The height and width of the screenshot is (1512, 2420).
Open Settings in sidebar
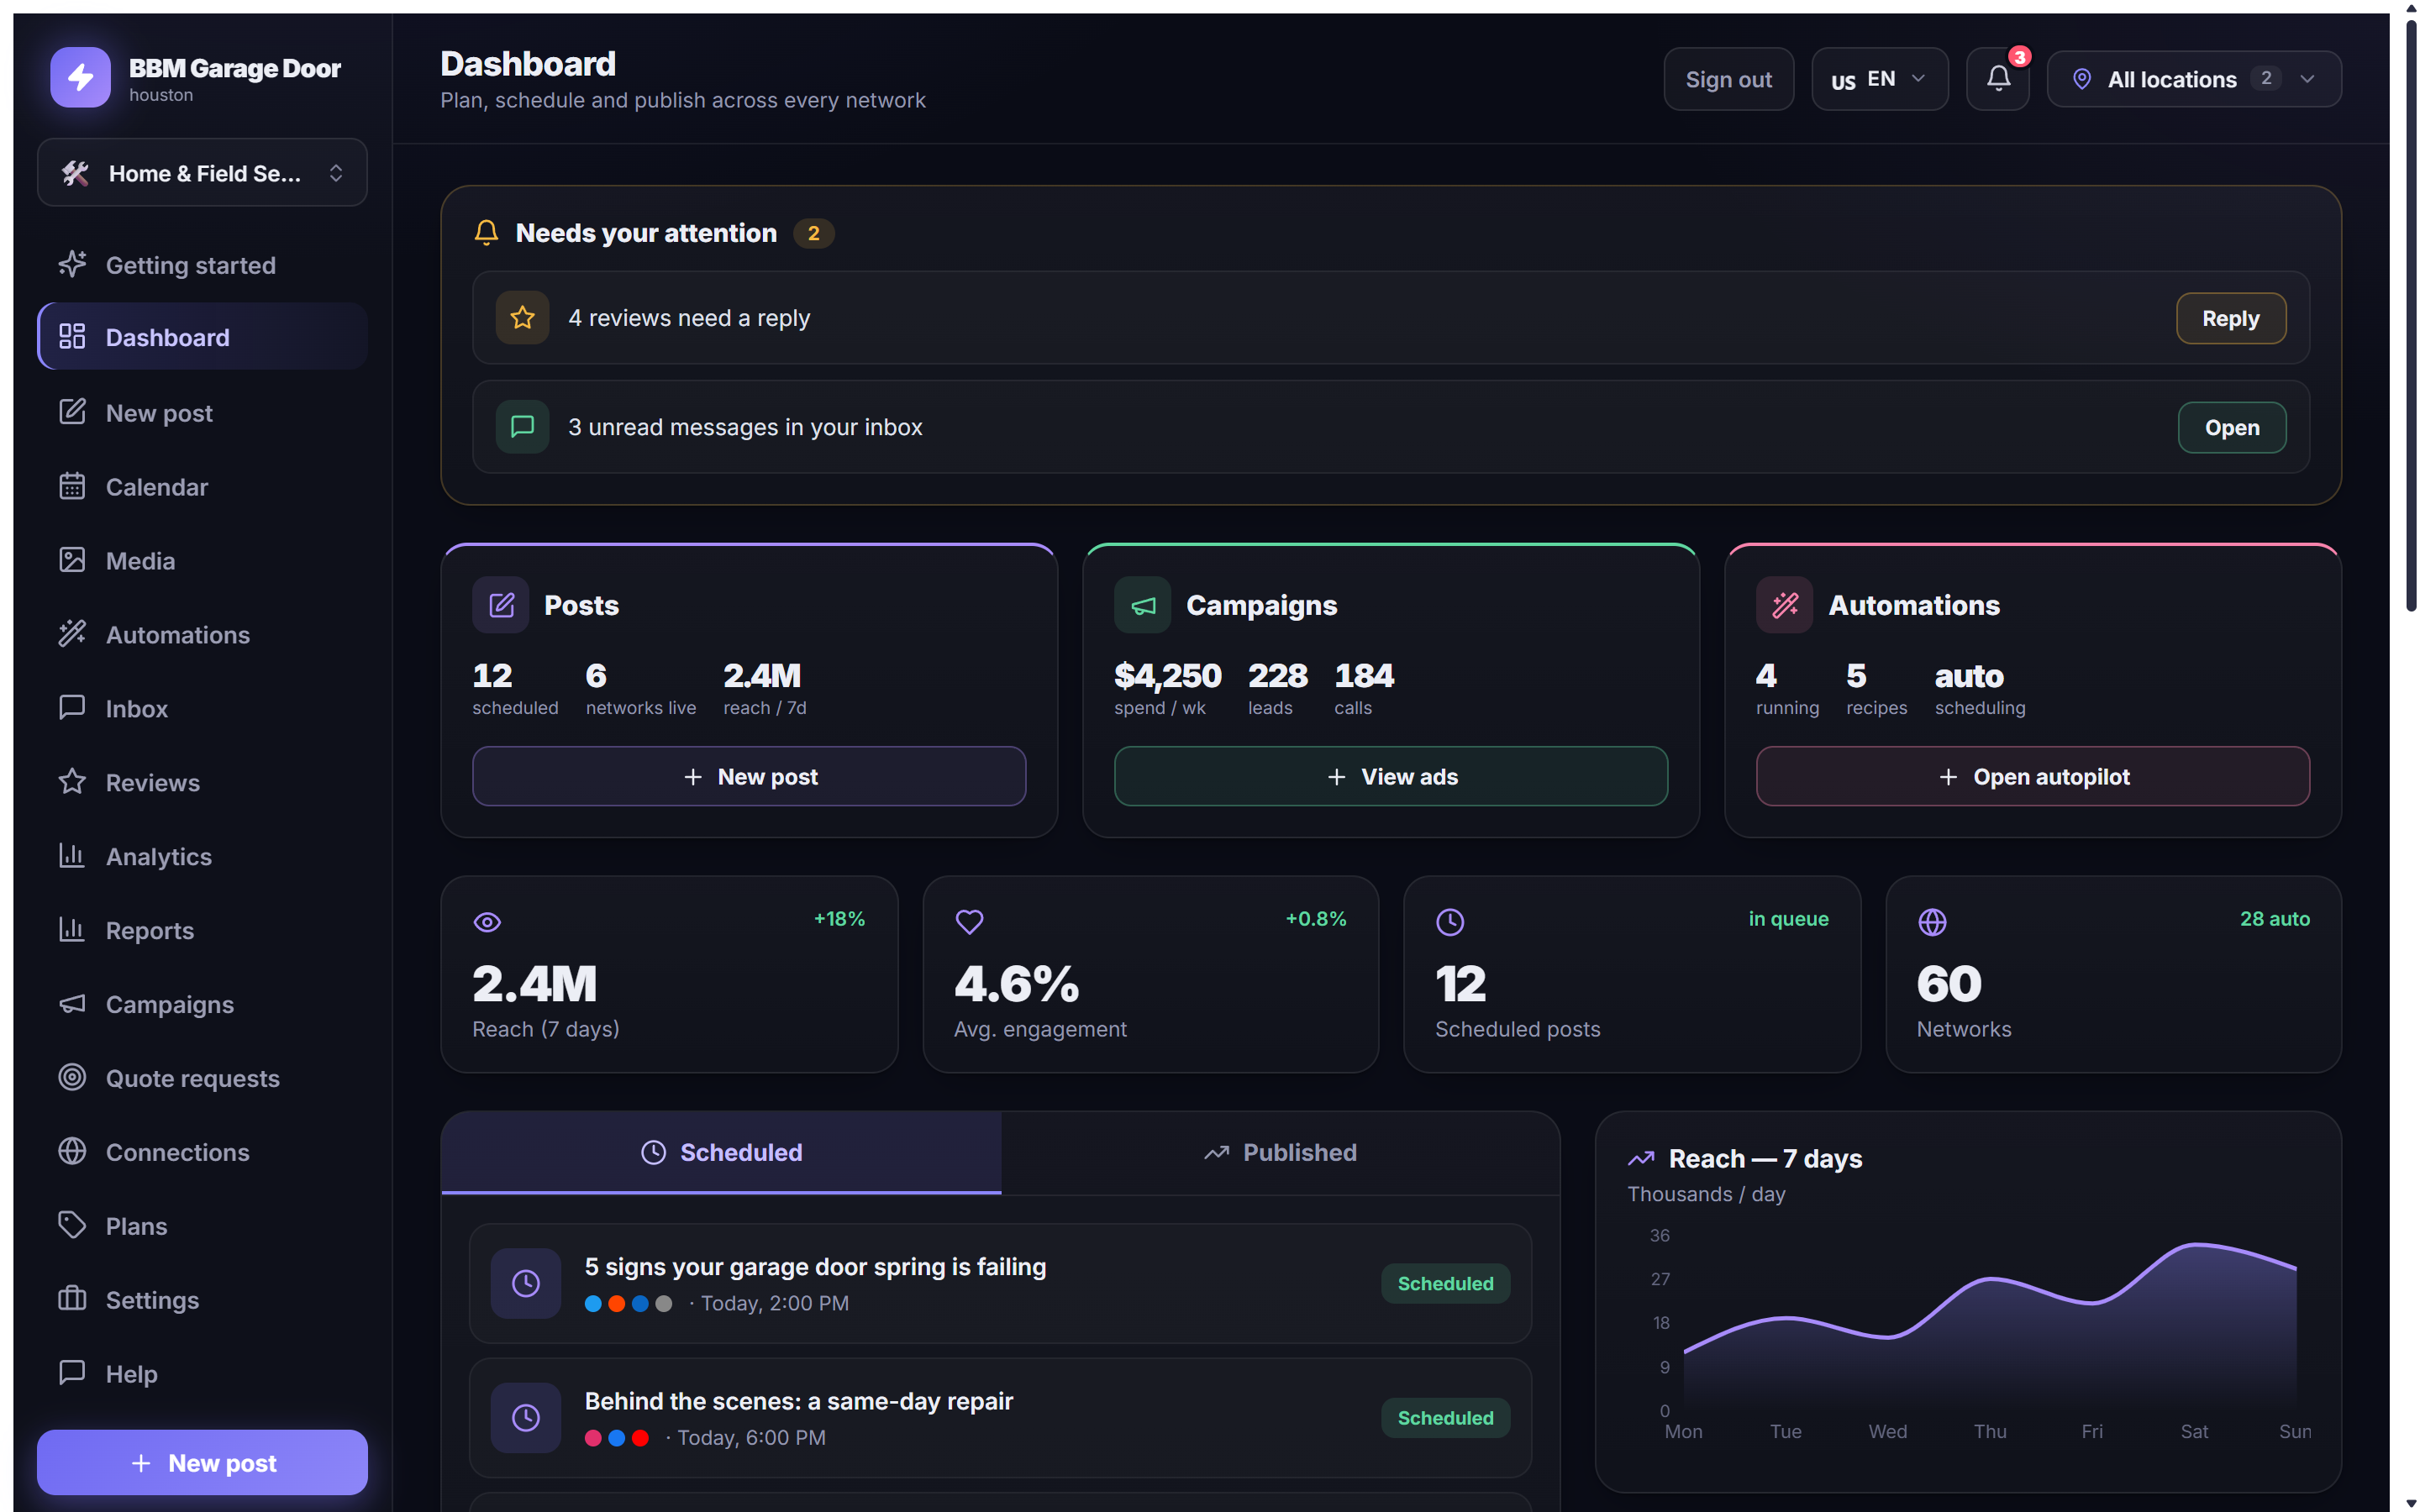[x=202, y=1300]
